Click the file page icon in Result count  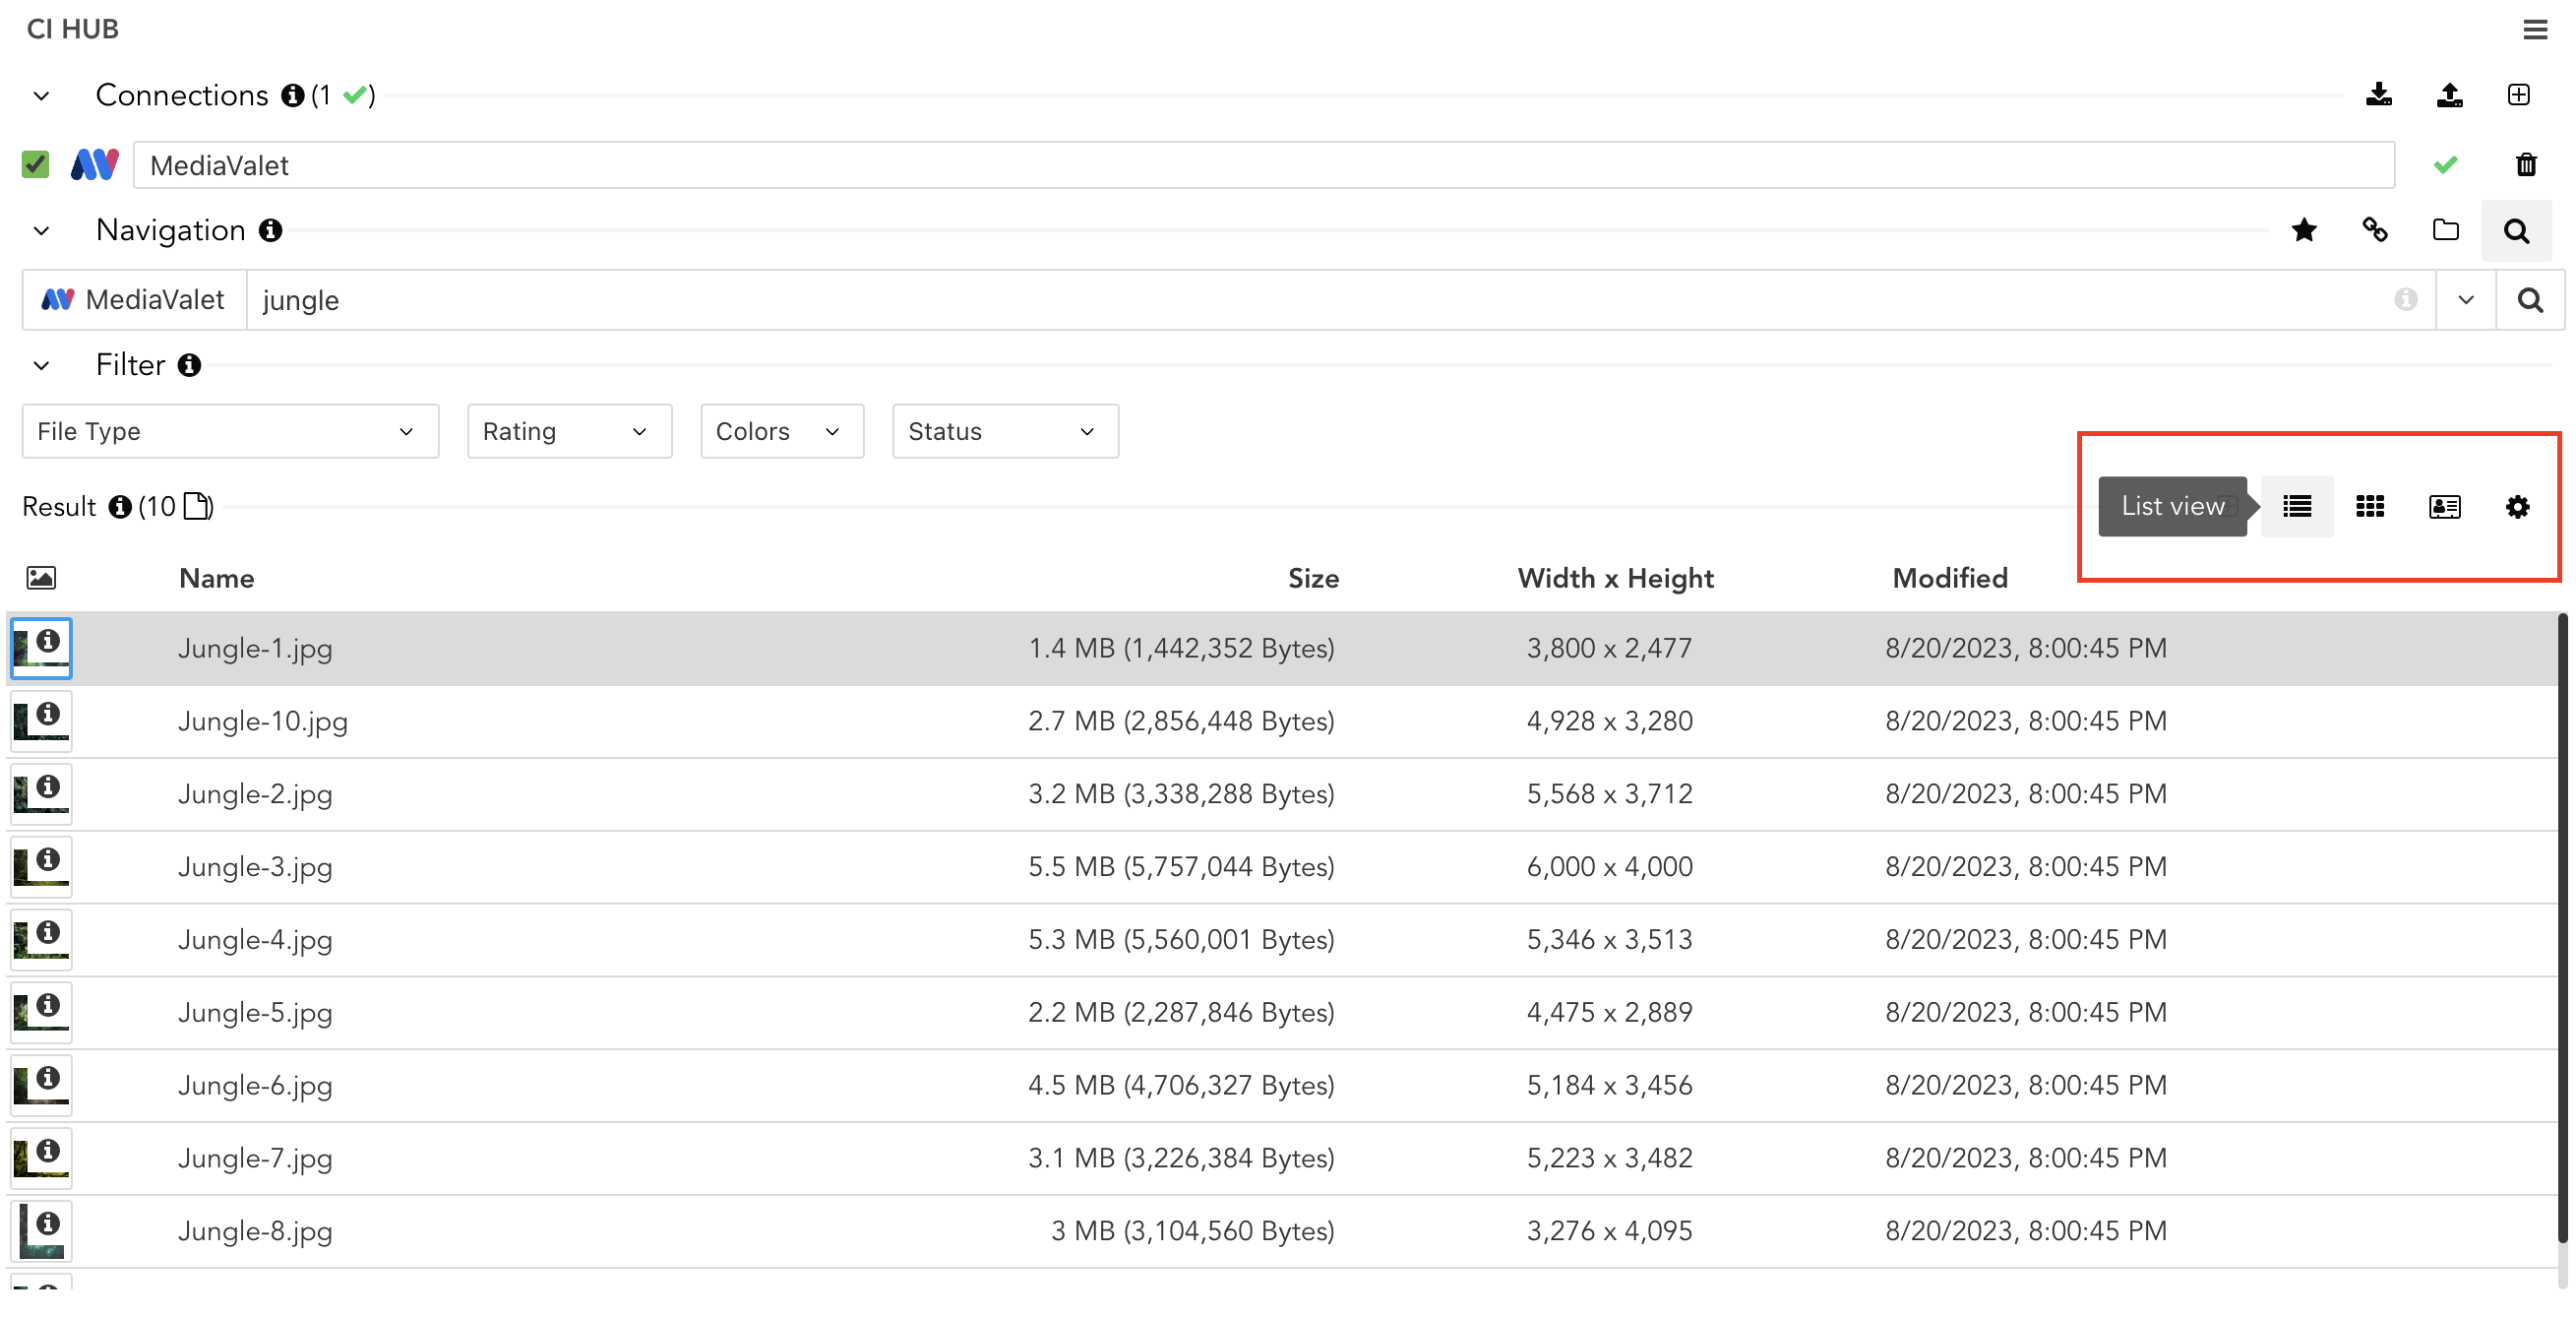197,506
